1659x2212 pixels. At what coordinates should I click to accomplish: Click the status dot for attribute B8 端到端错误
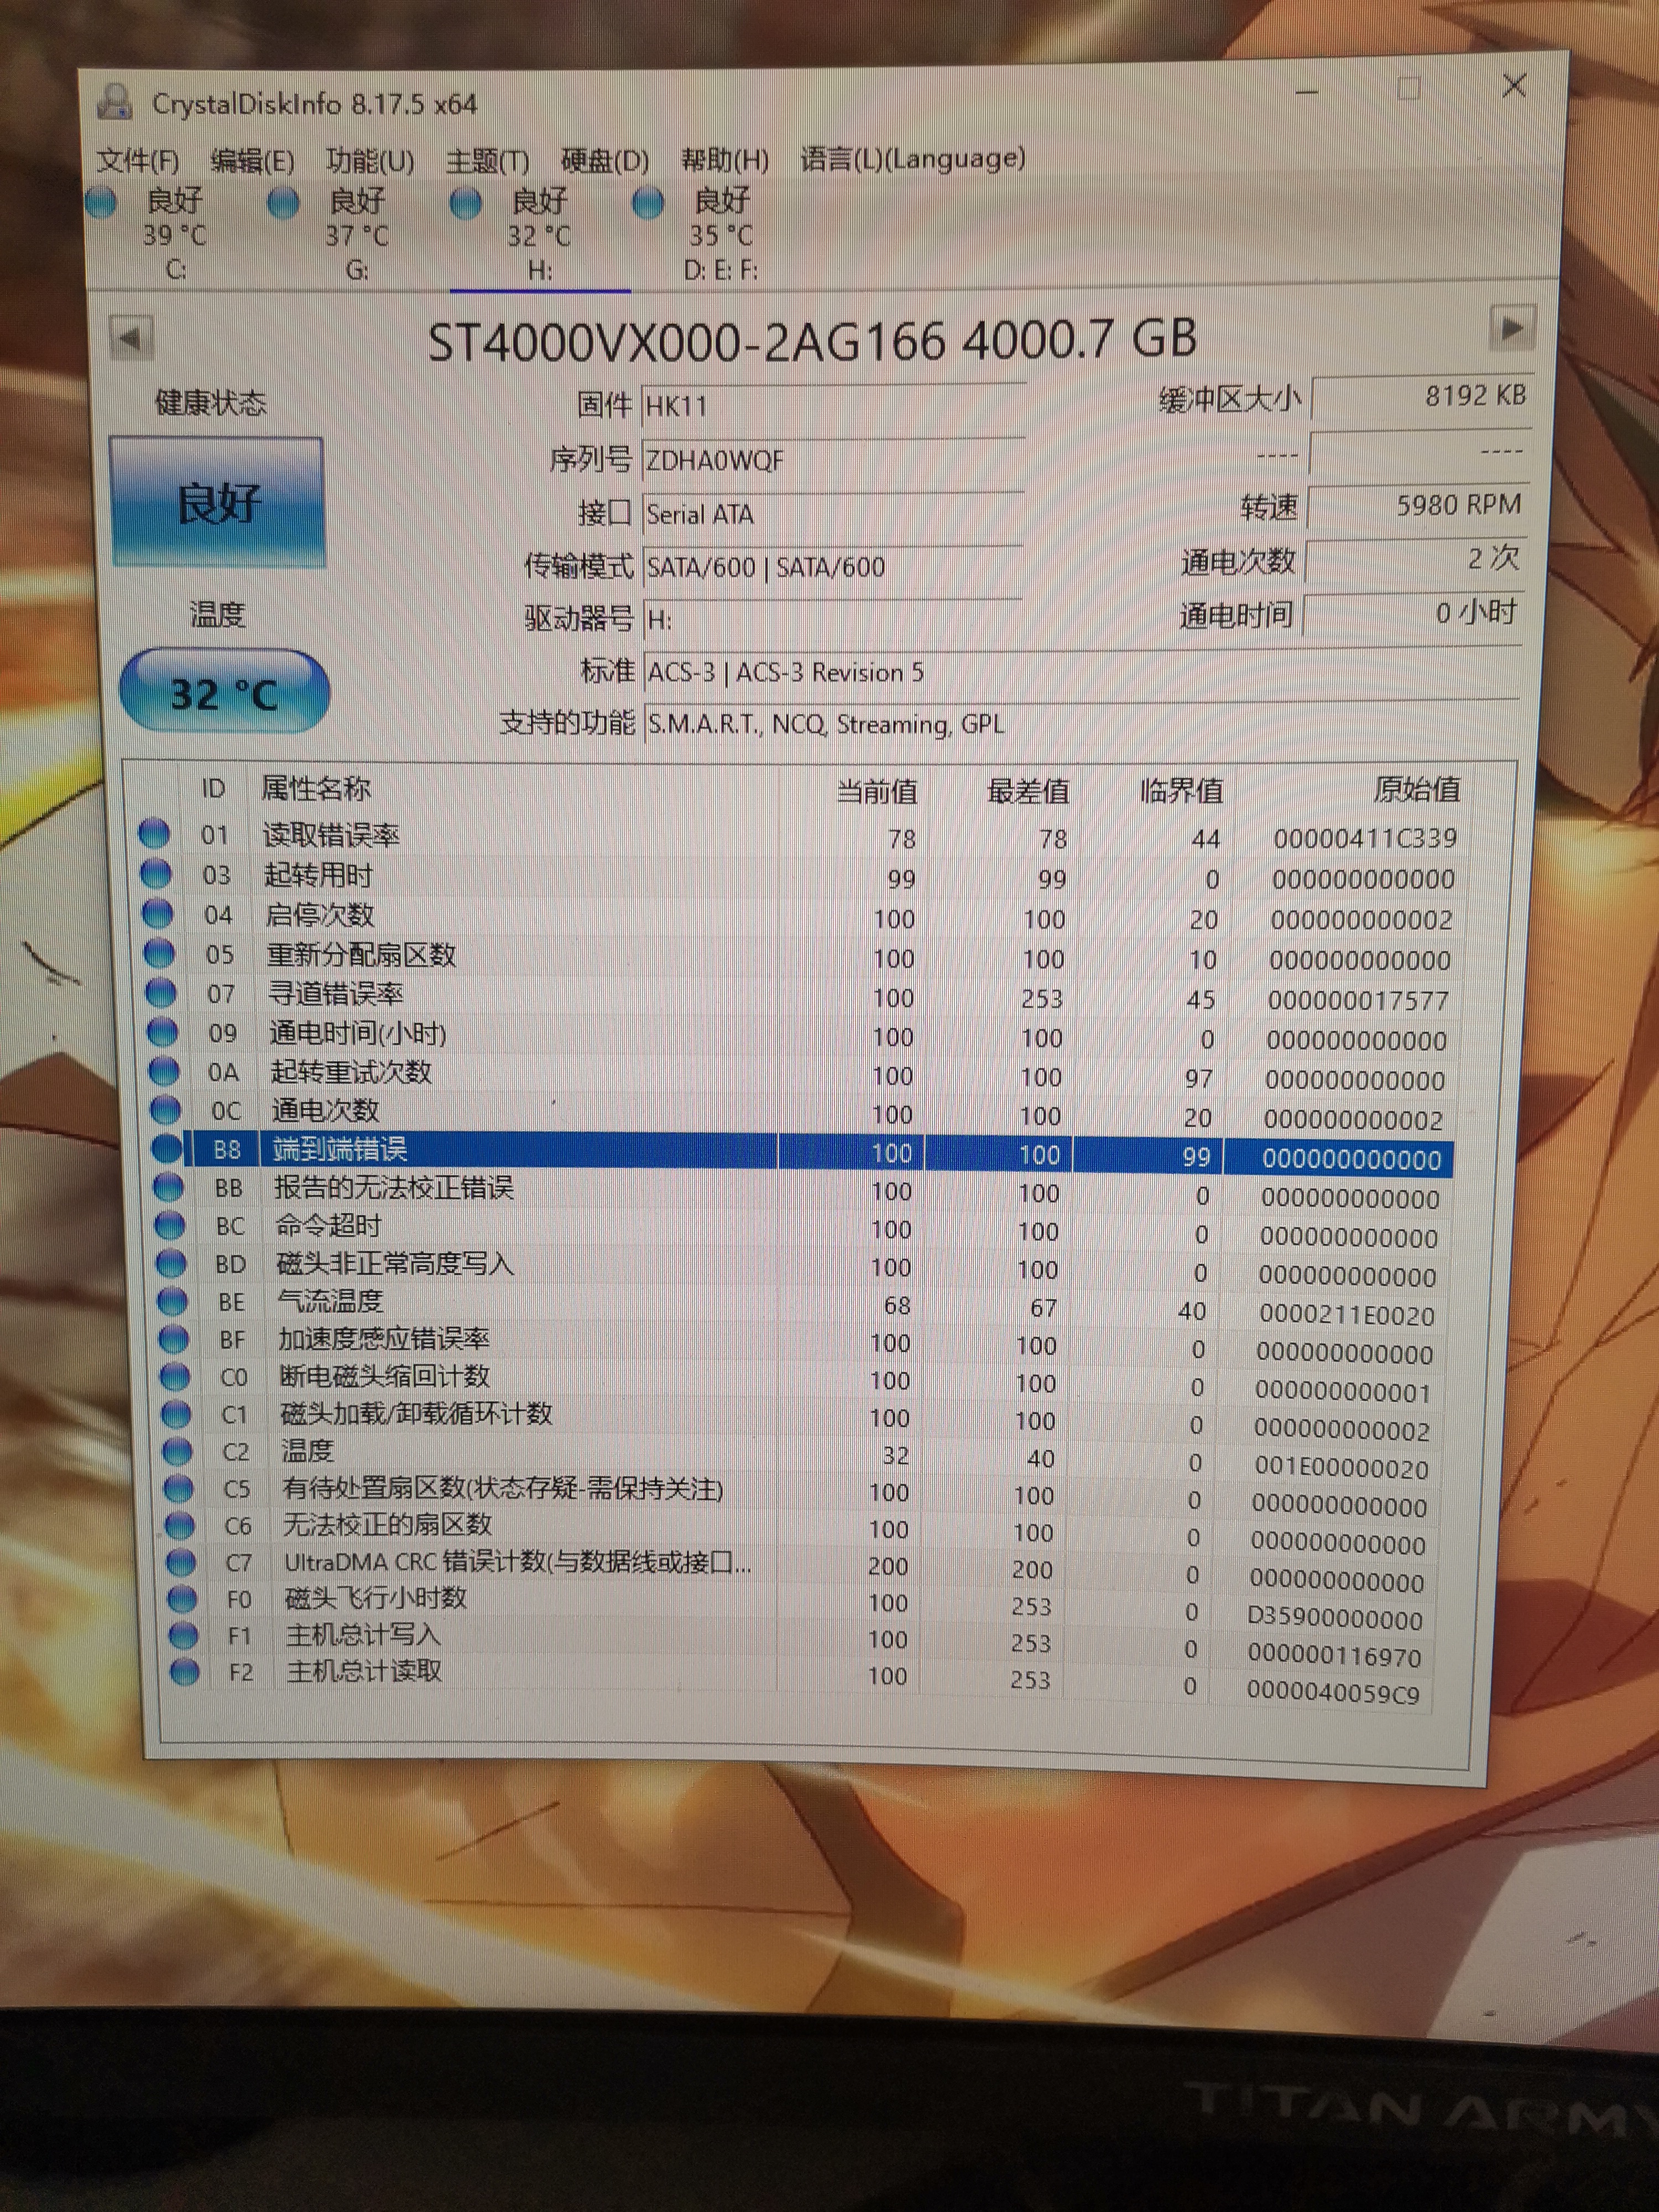coord(166,1148)
